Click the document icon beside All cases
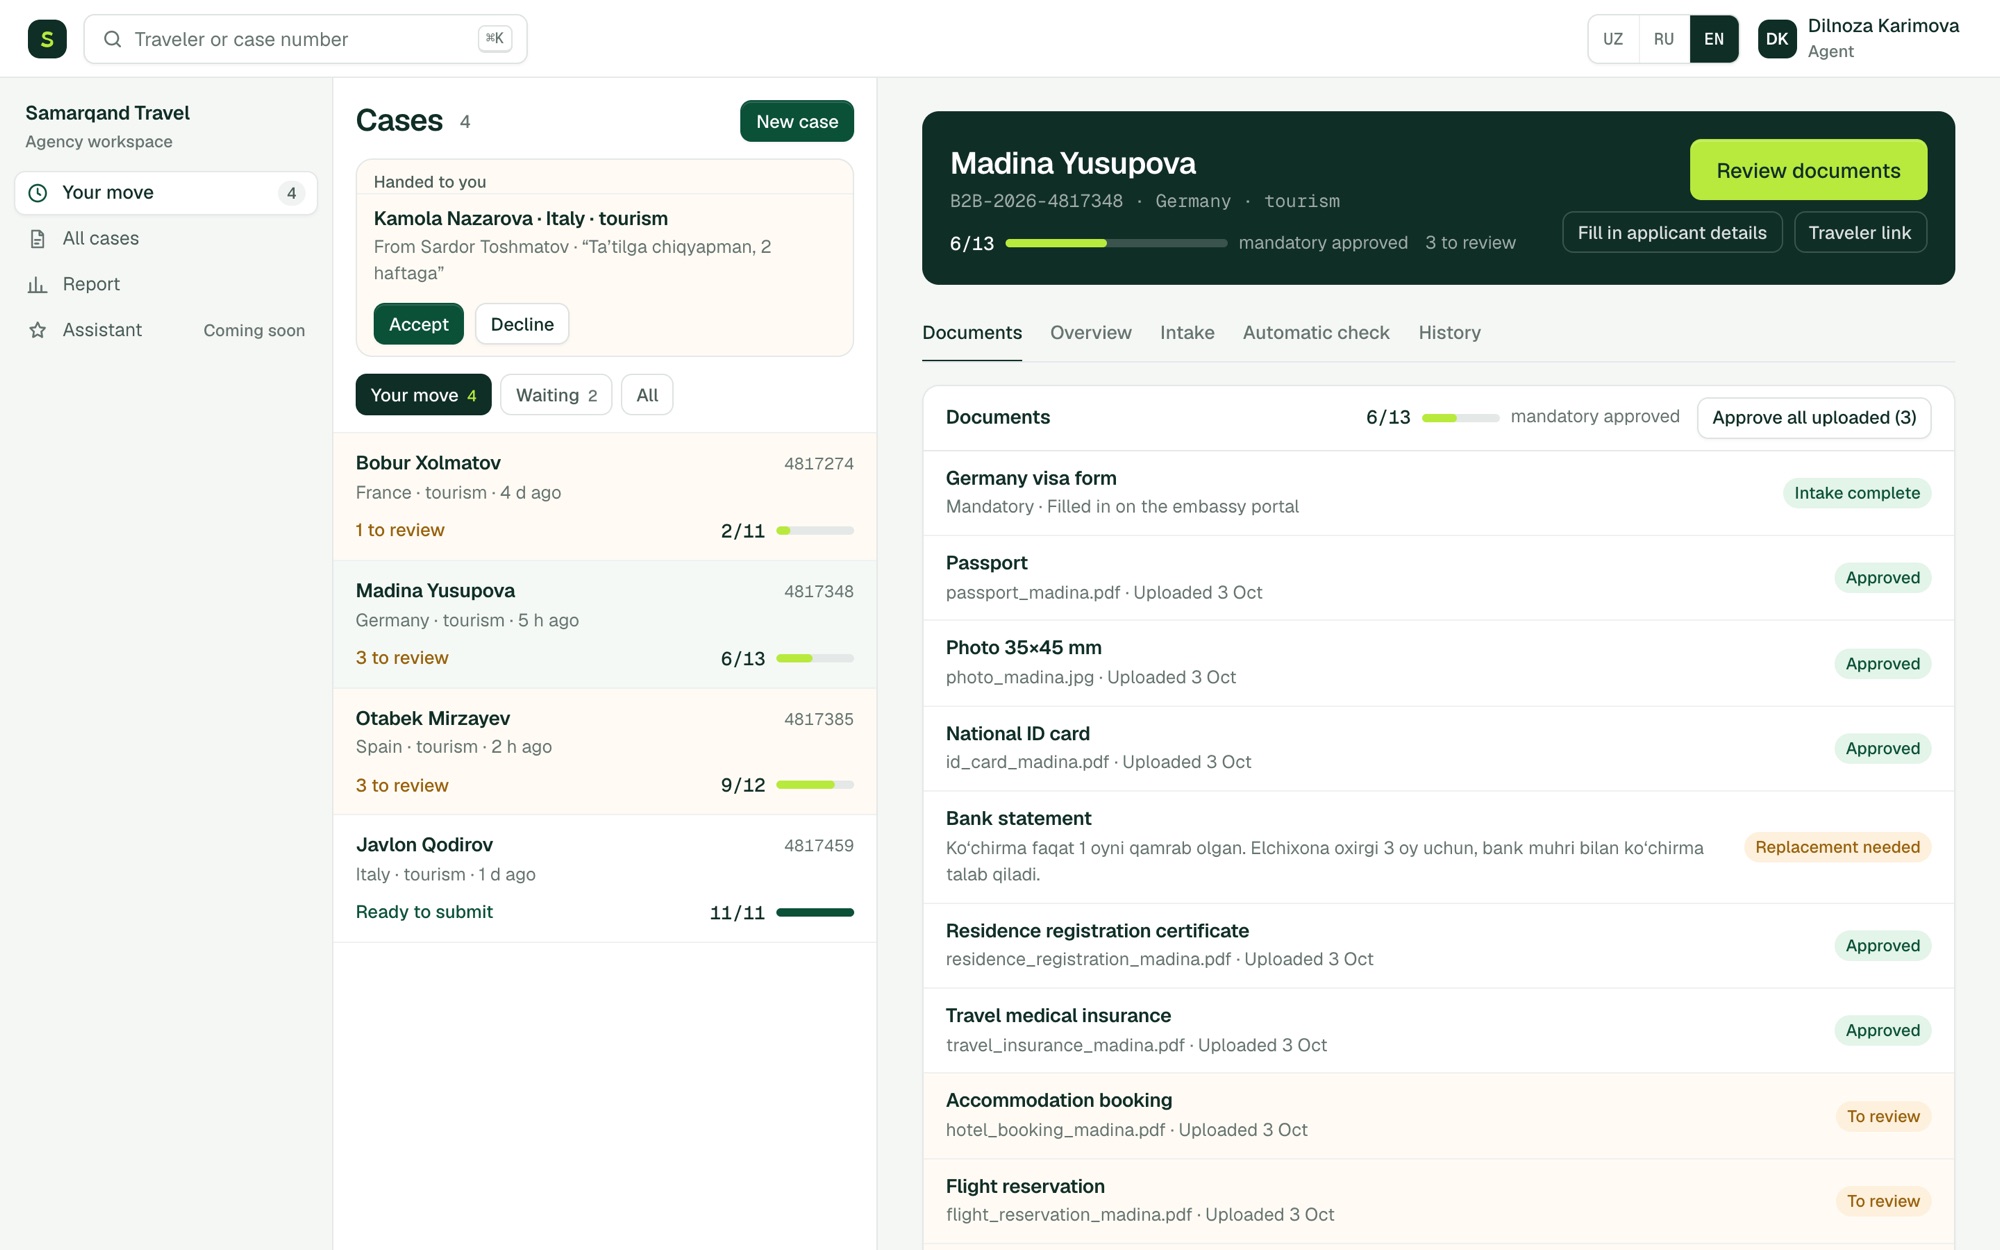The height and width of the screenshot is (1250, 2000). (x=38, y=239)
